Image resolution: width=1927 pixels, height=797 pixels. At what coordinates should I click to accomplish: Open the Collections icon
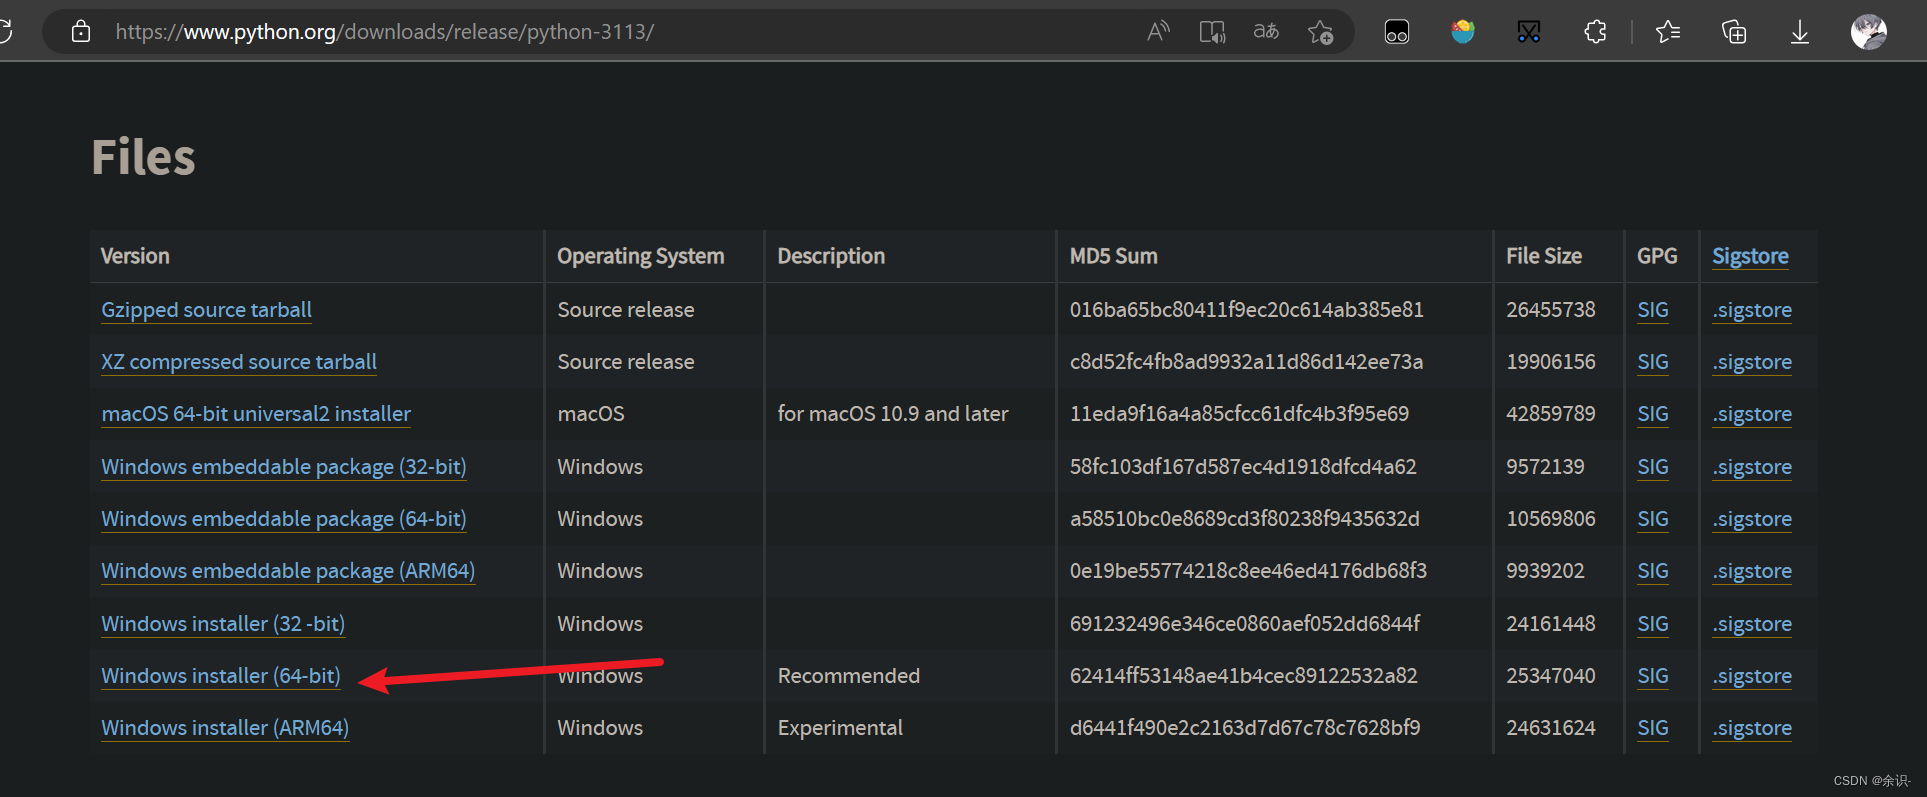tap(1734, 32)
